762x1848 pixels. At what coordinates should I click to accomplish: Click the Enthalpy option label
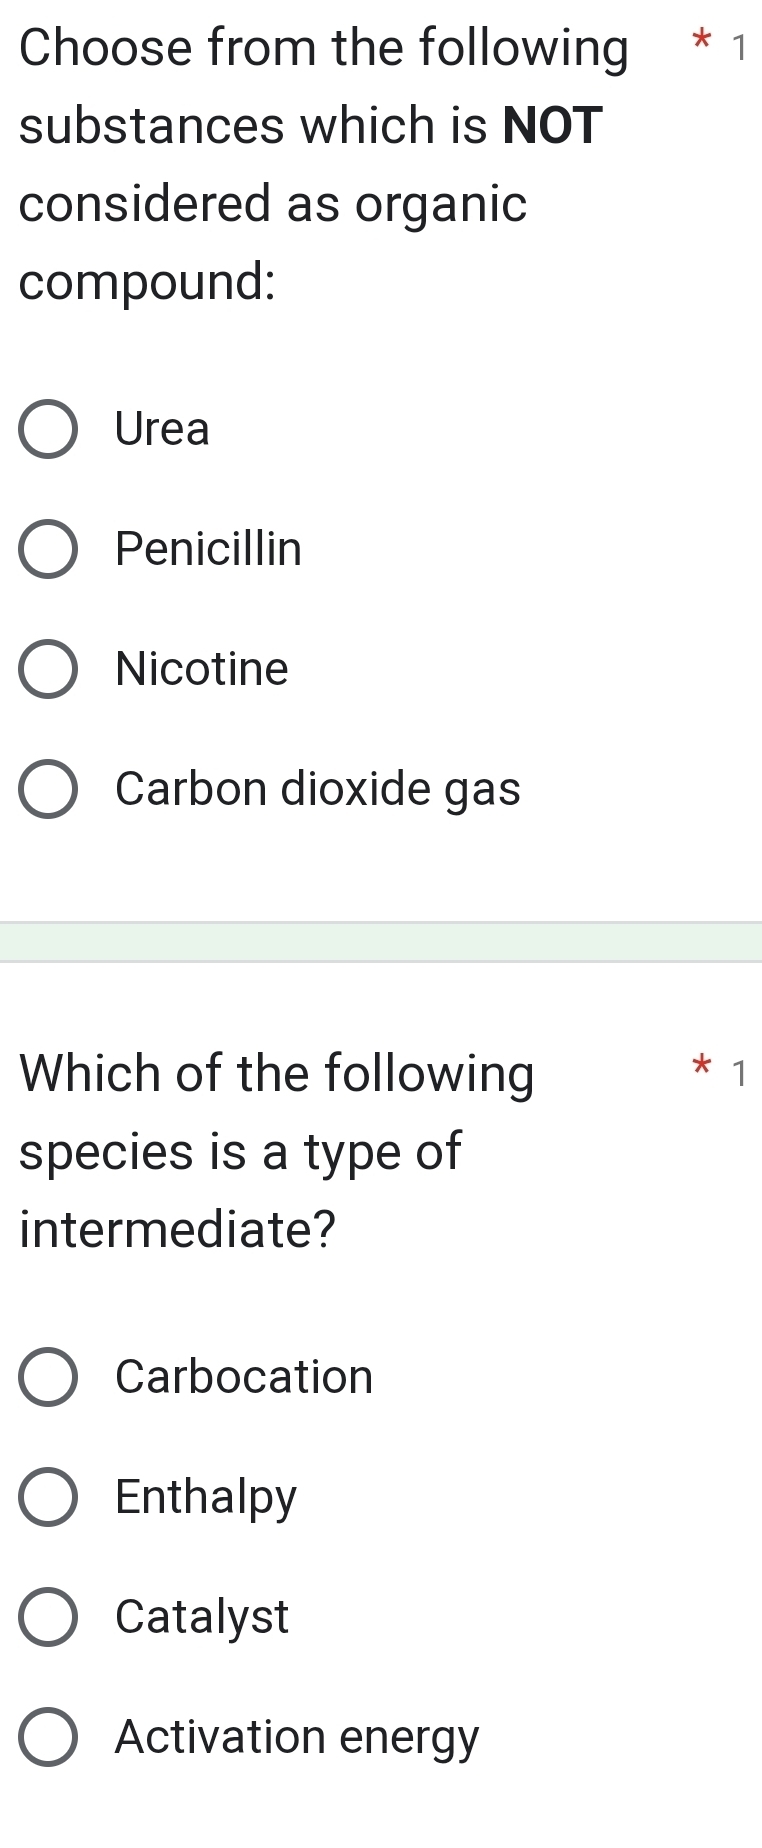pos(204,1496)
